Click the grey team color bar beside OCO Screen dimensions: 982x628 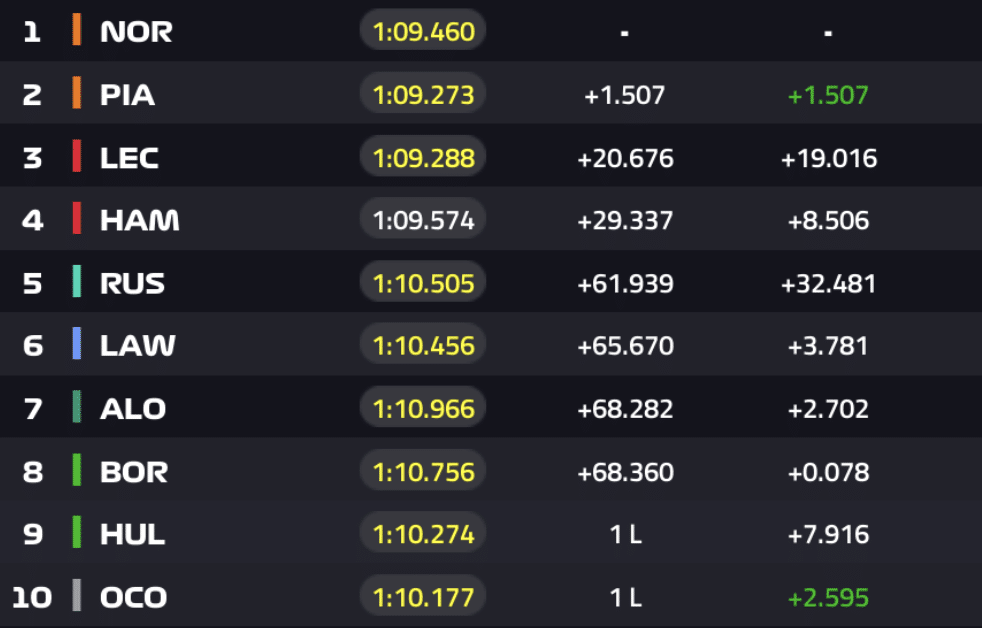tap(77, 597)
